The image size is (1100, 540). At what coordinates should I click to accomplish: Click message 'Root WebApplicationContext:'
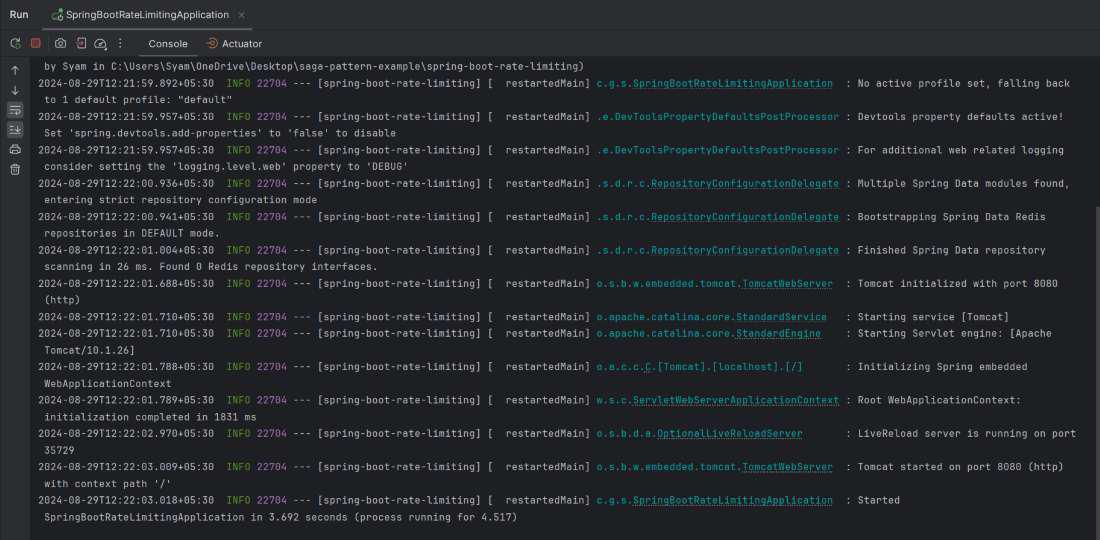tap(939, 400)
